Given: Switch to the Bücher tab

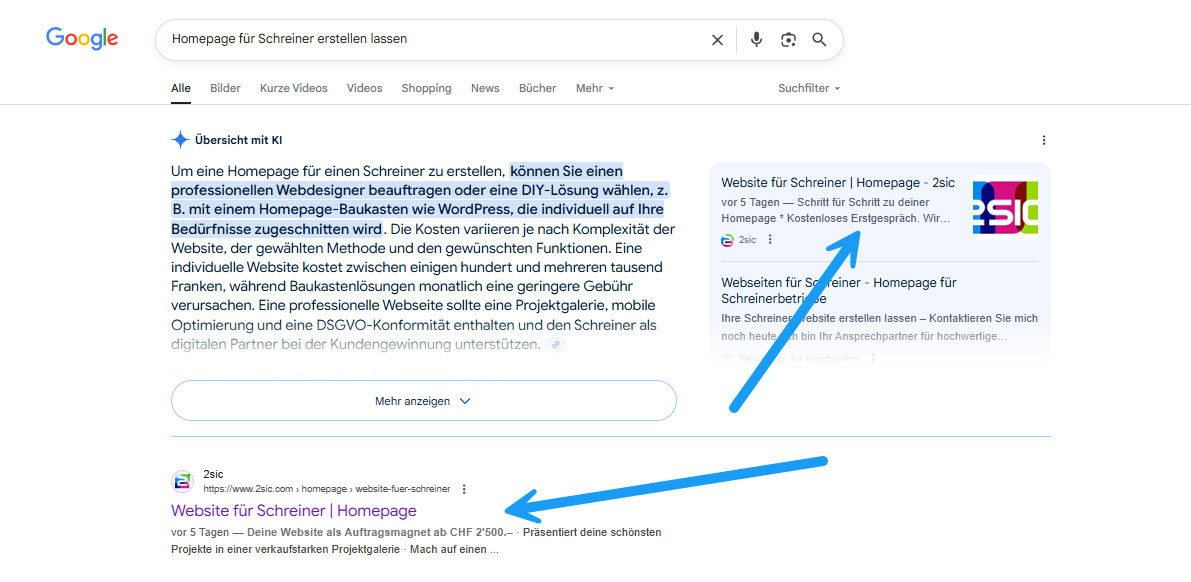Looking at the screenshot, I should pyautogui.click(x=538, y=88).
